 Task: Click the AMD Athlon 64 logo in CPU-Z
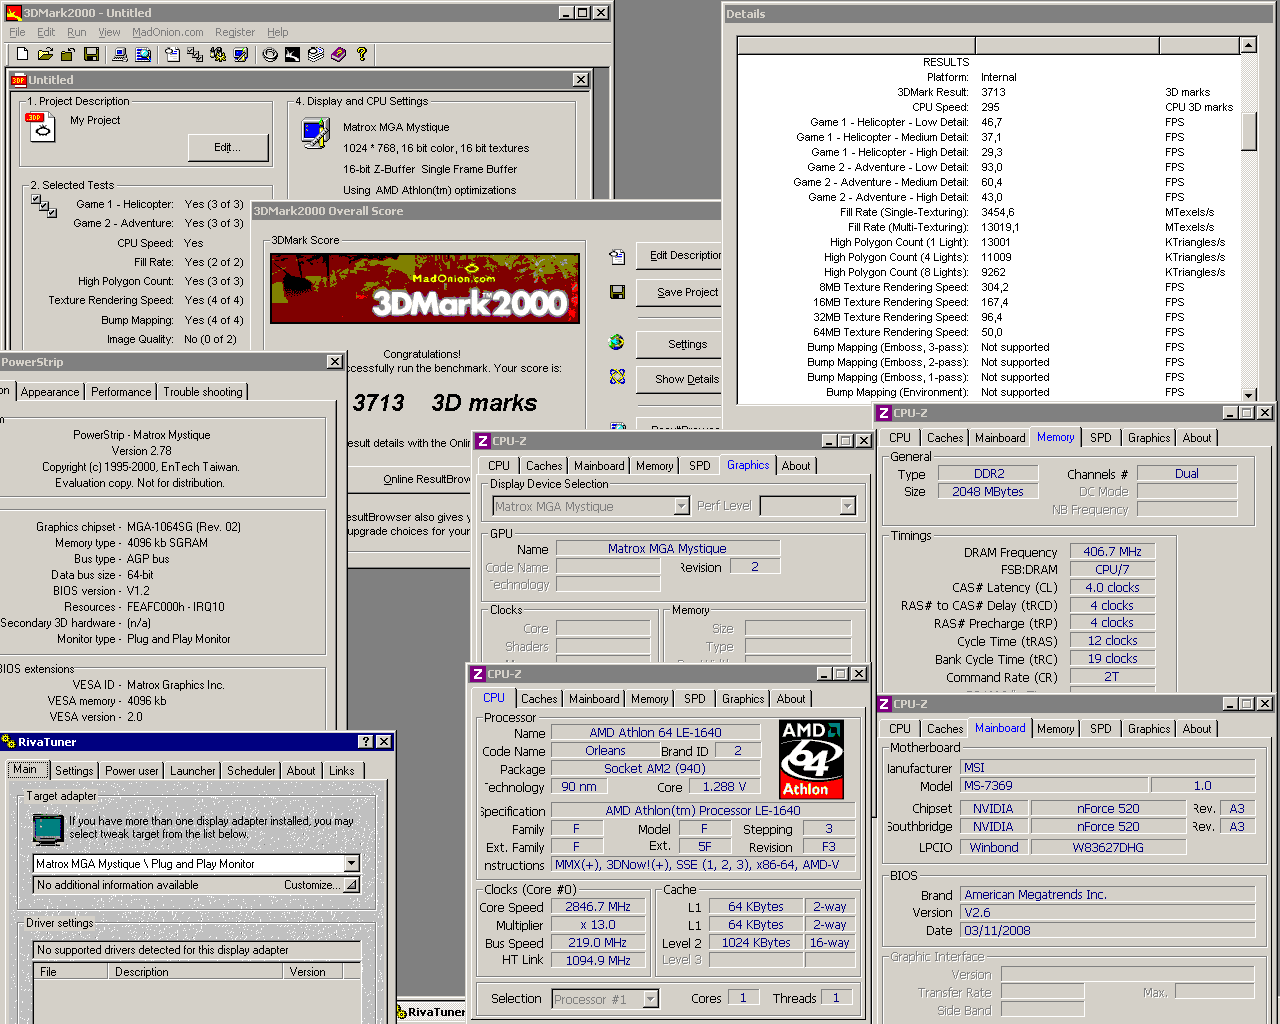[x=811, y=759]
